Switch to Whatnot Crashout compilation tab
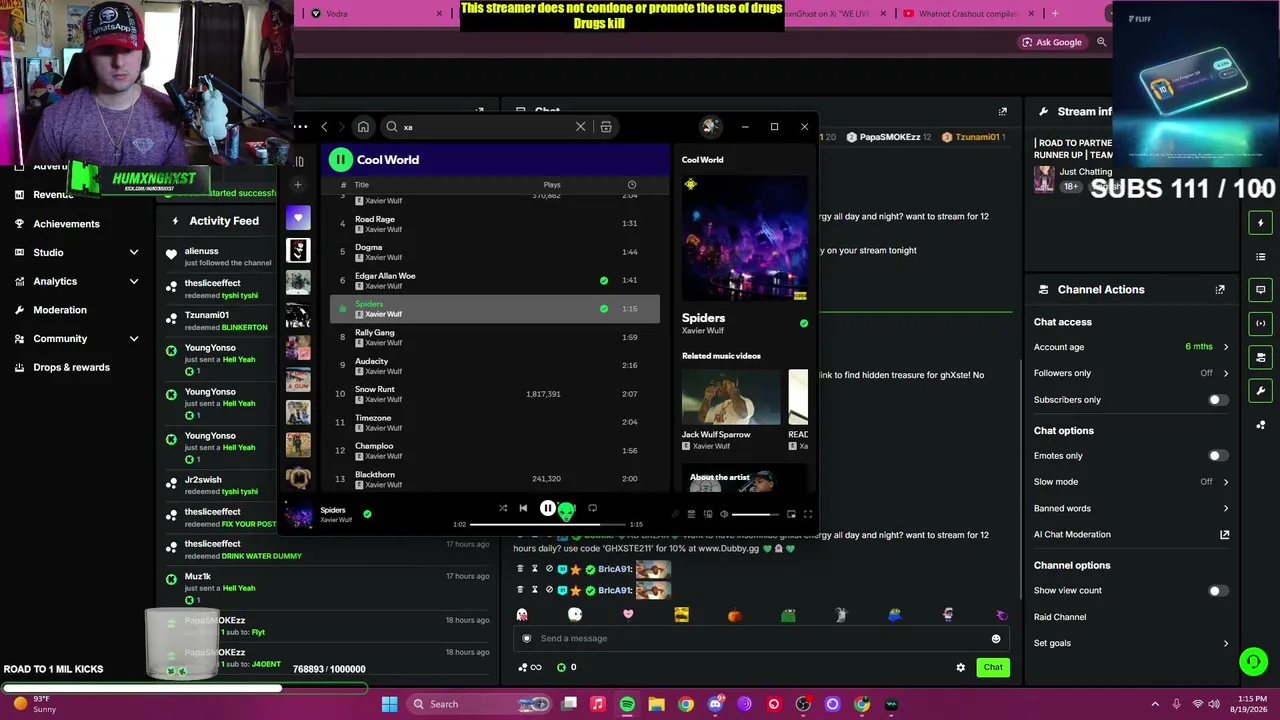The height and width of the screenshot is (720, 1280). click(966, 14)
